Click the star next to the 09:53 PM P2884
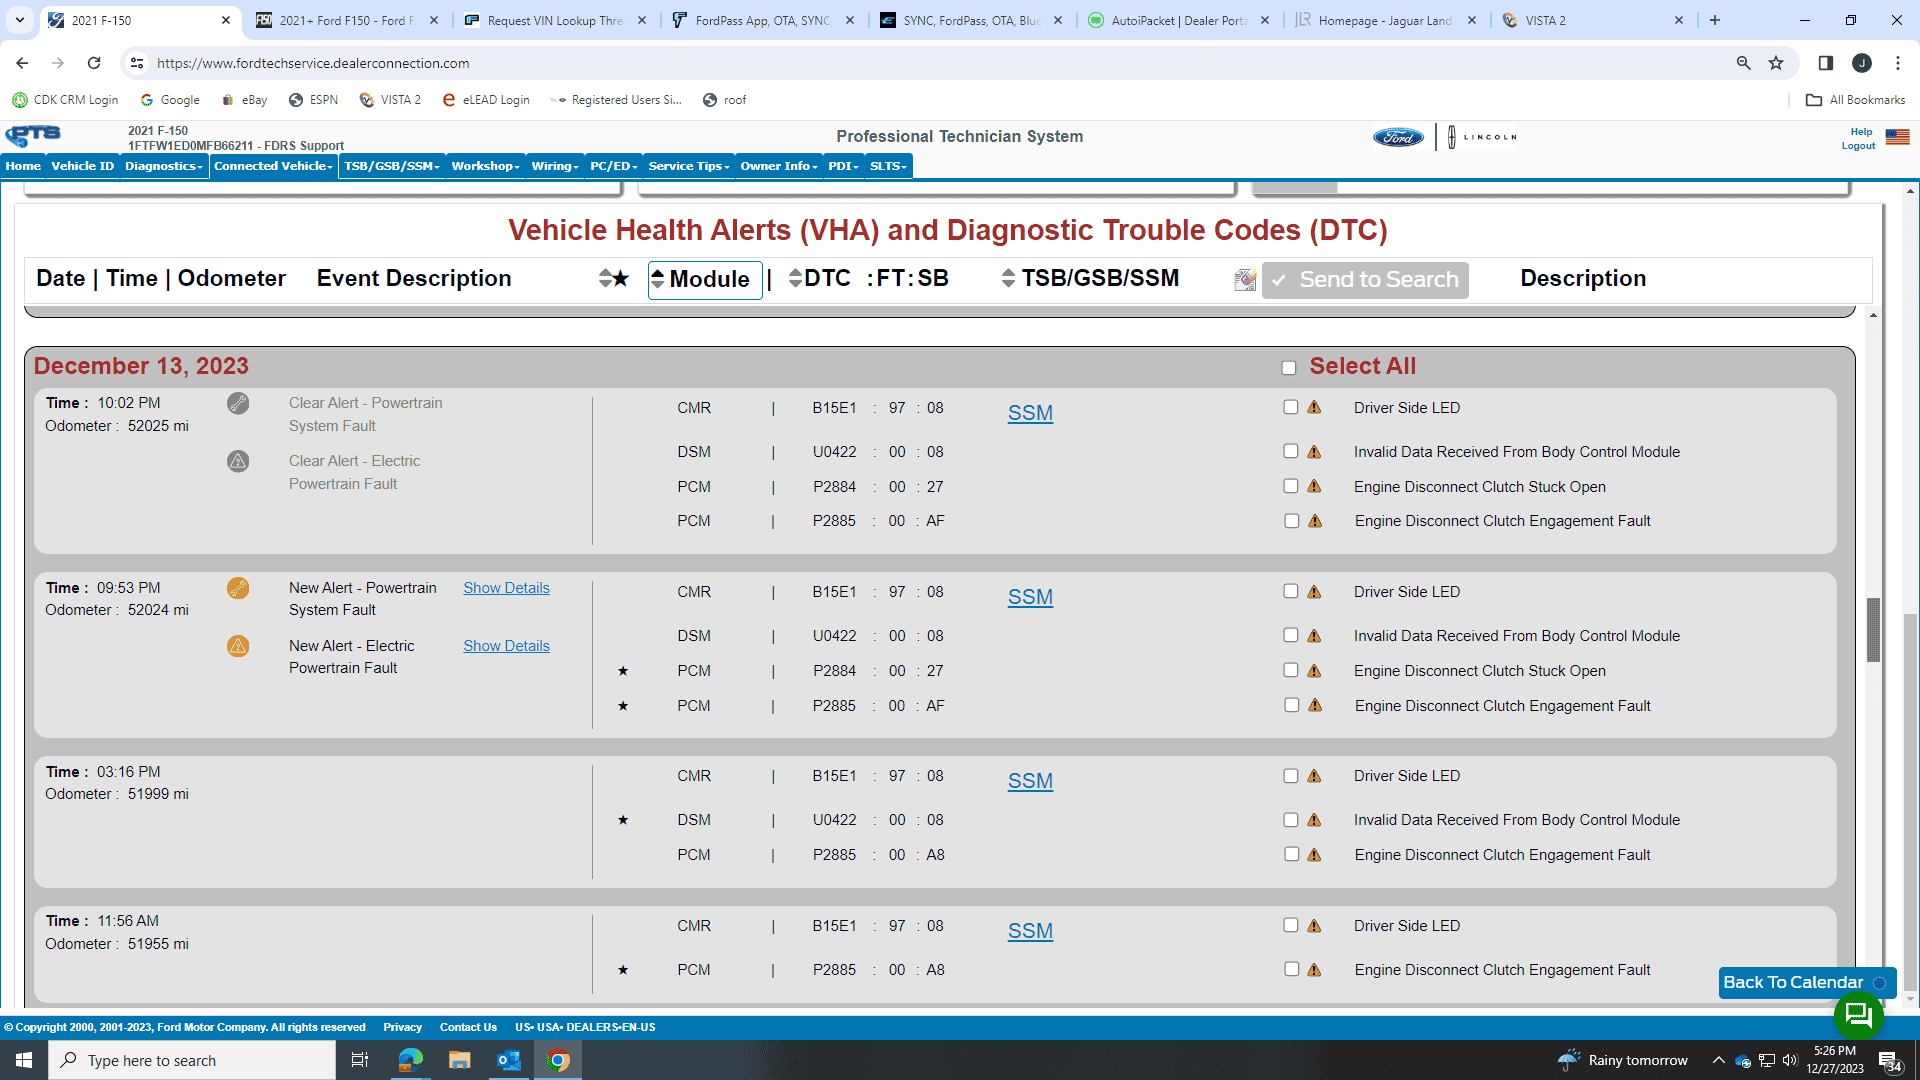 coord(623,671)
